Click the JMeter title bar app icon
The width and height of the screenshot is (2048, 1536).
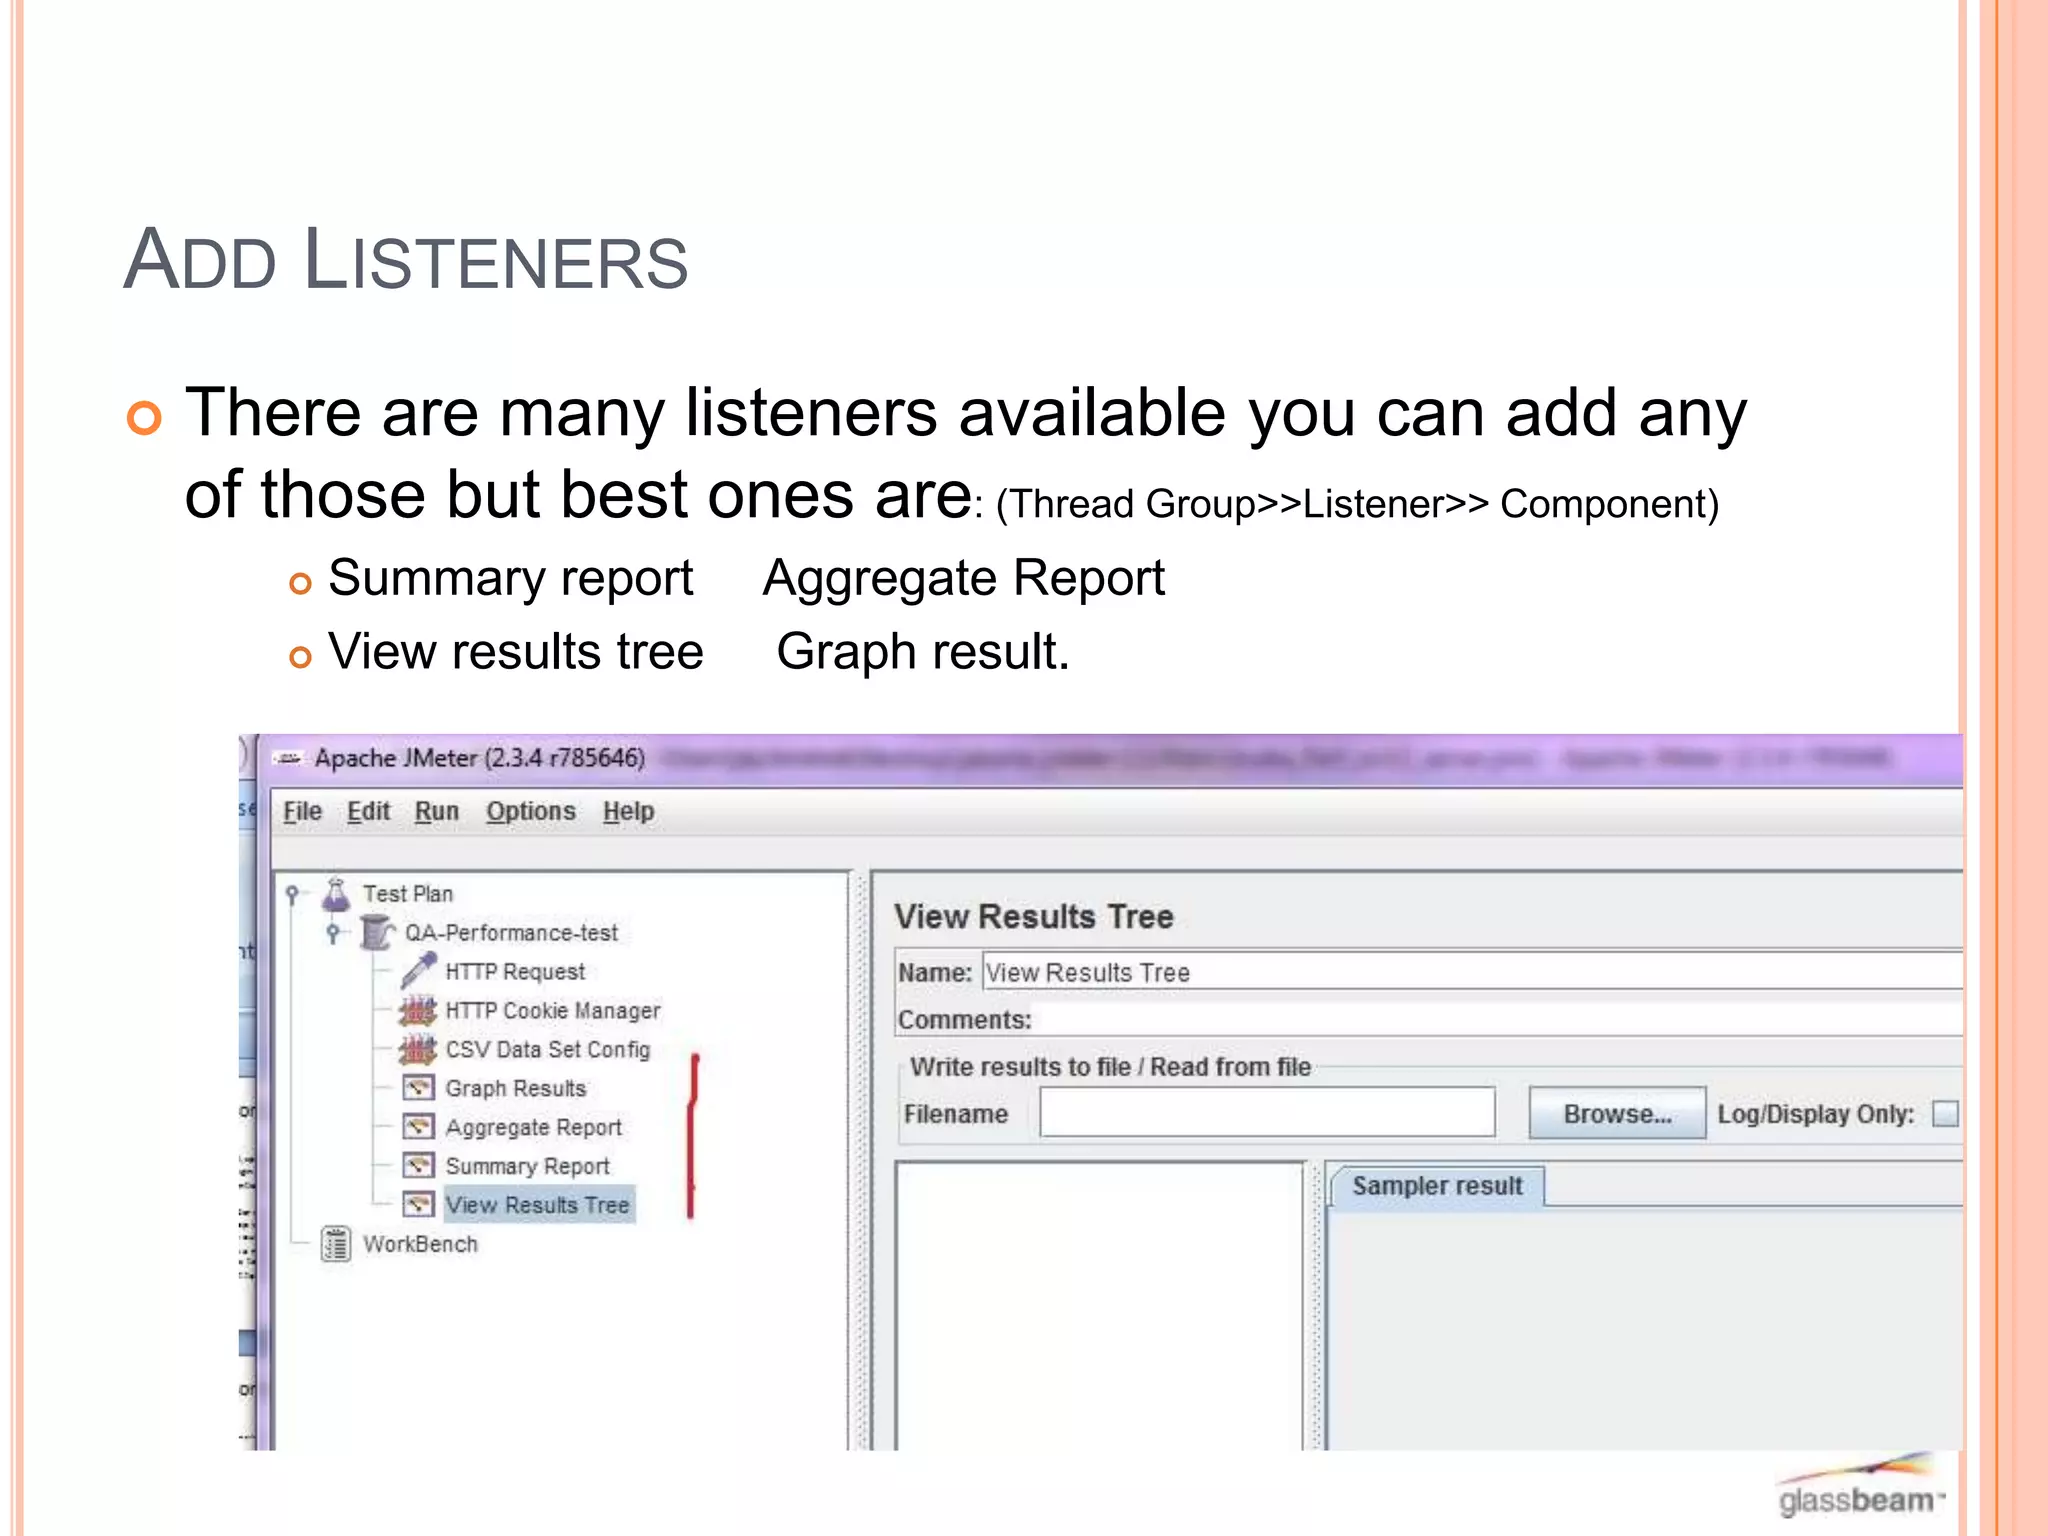click(x=289, y=759)
